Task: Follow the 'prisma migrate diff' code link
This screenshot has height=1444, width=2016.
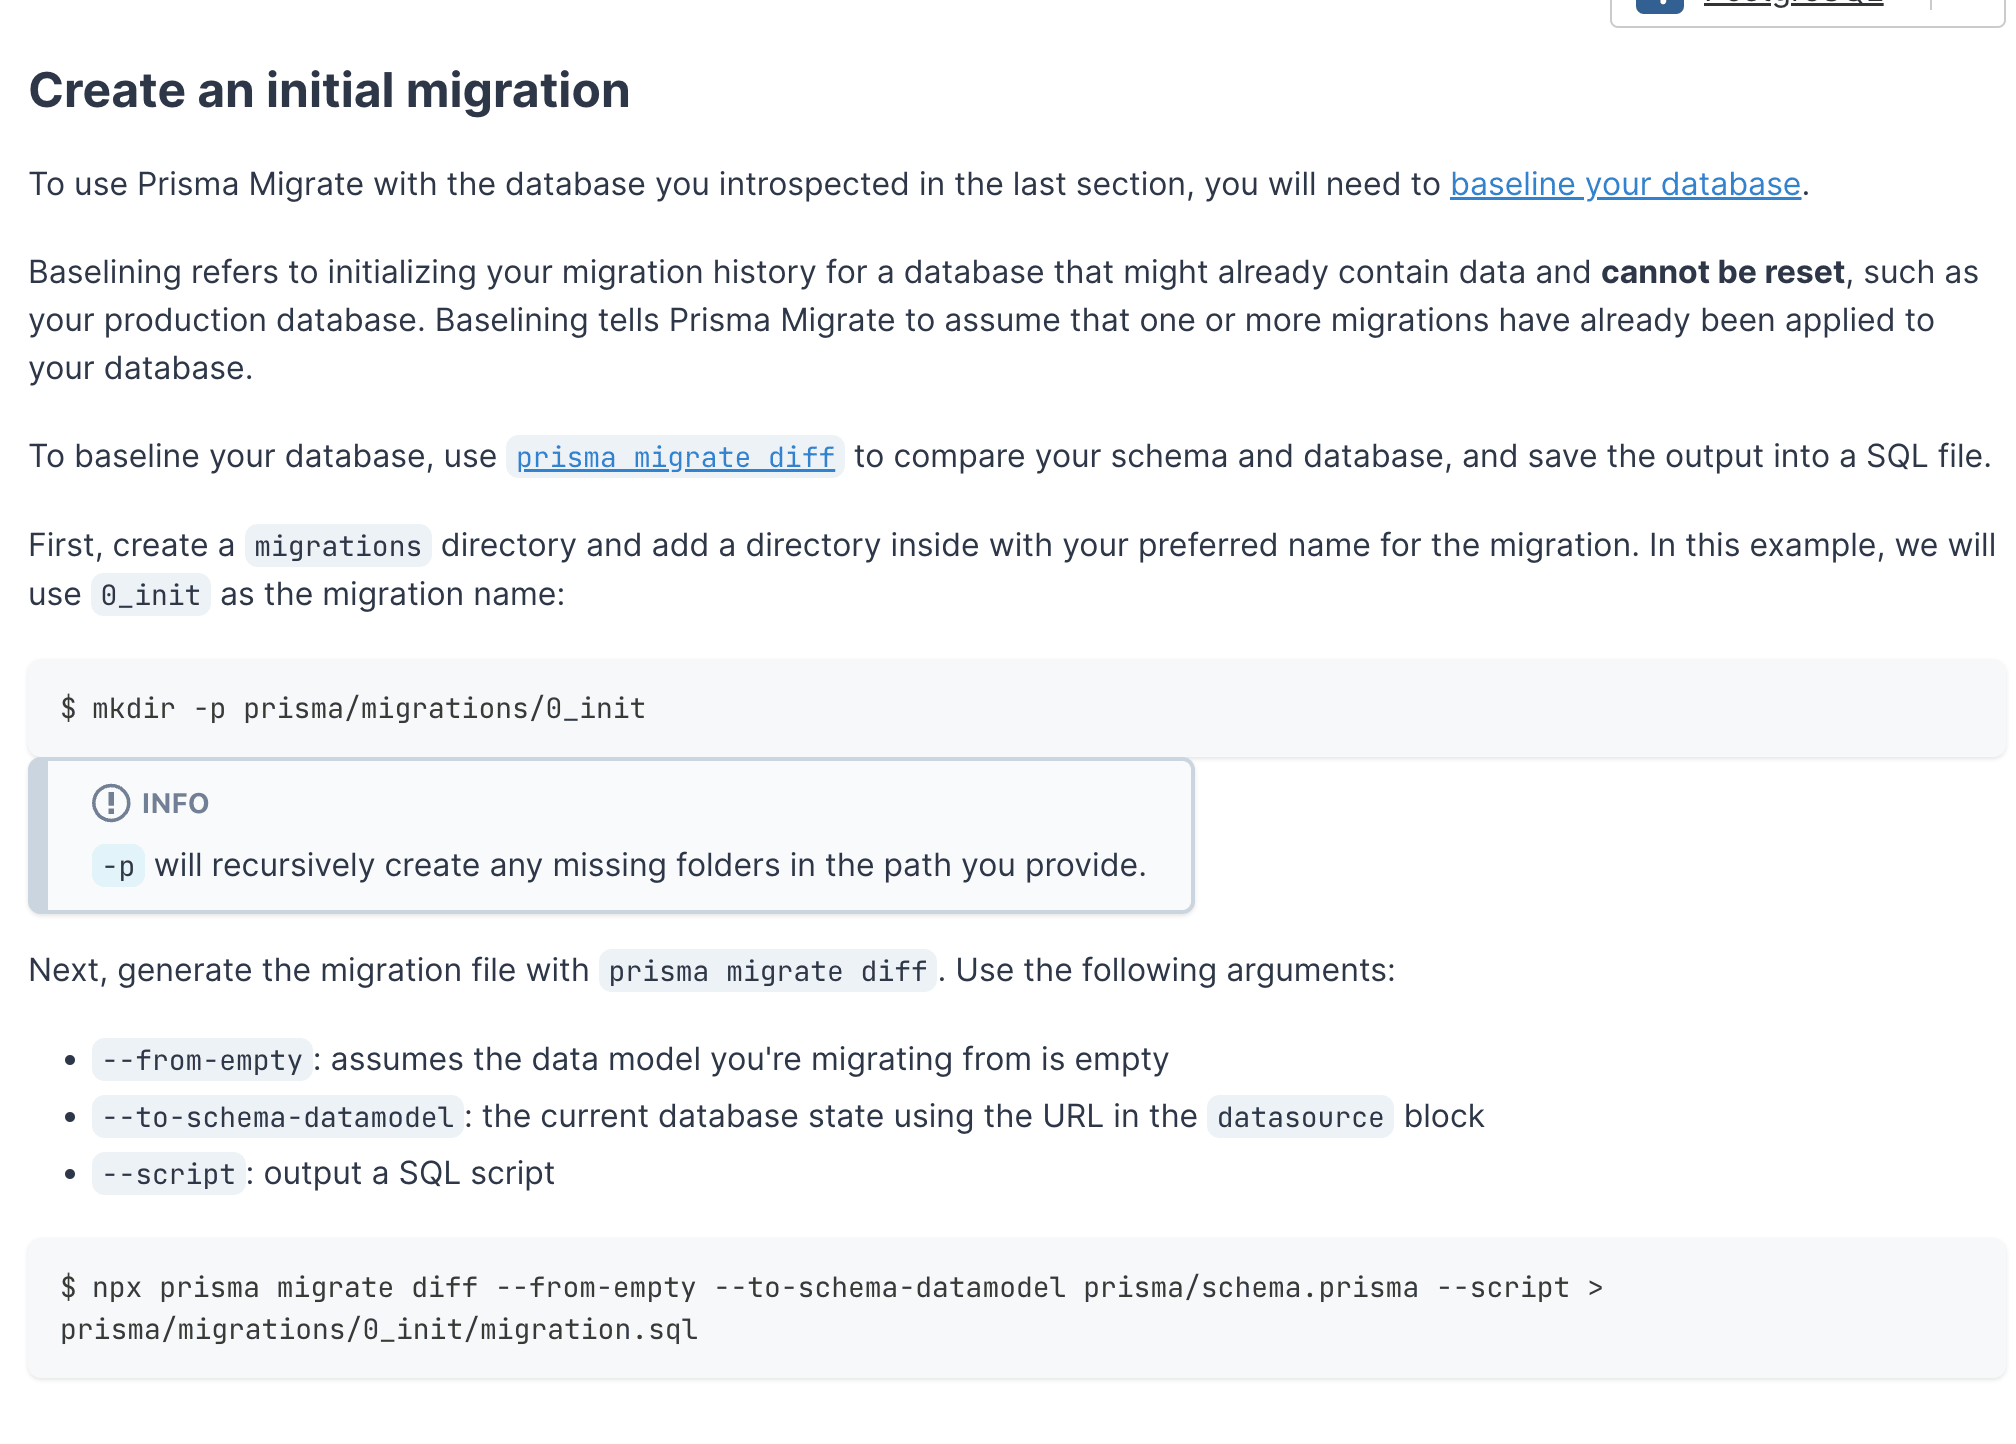Action: [x=675, y=458]
